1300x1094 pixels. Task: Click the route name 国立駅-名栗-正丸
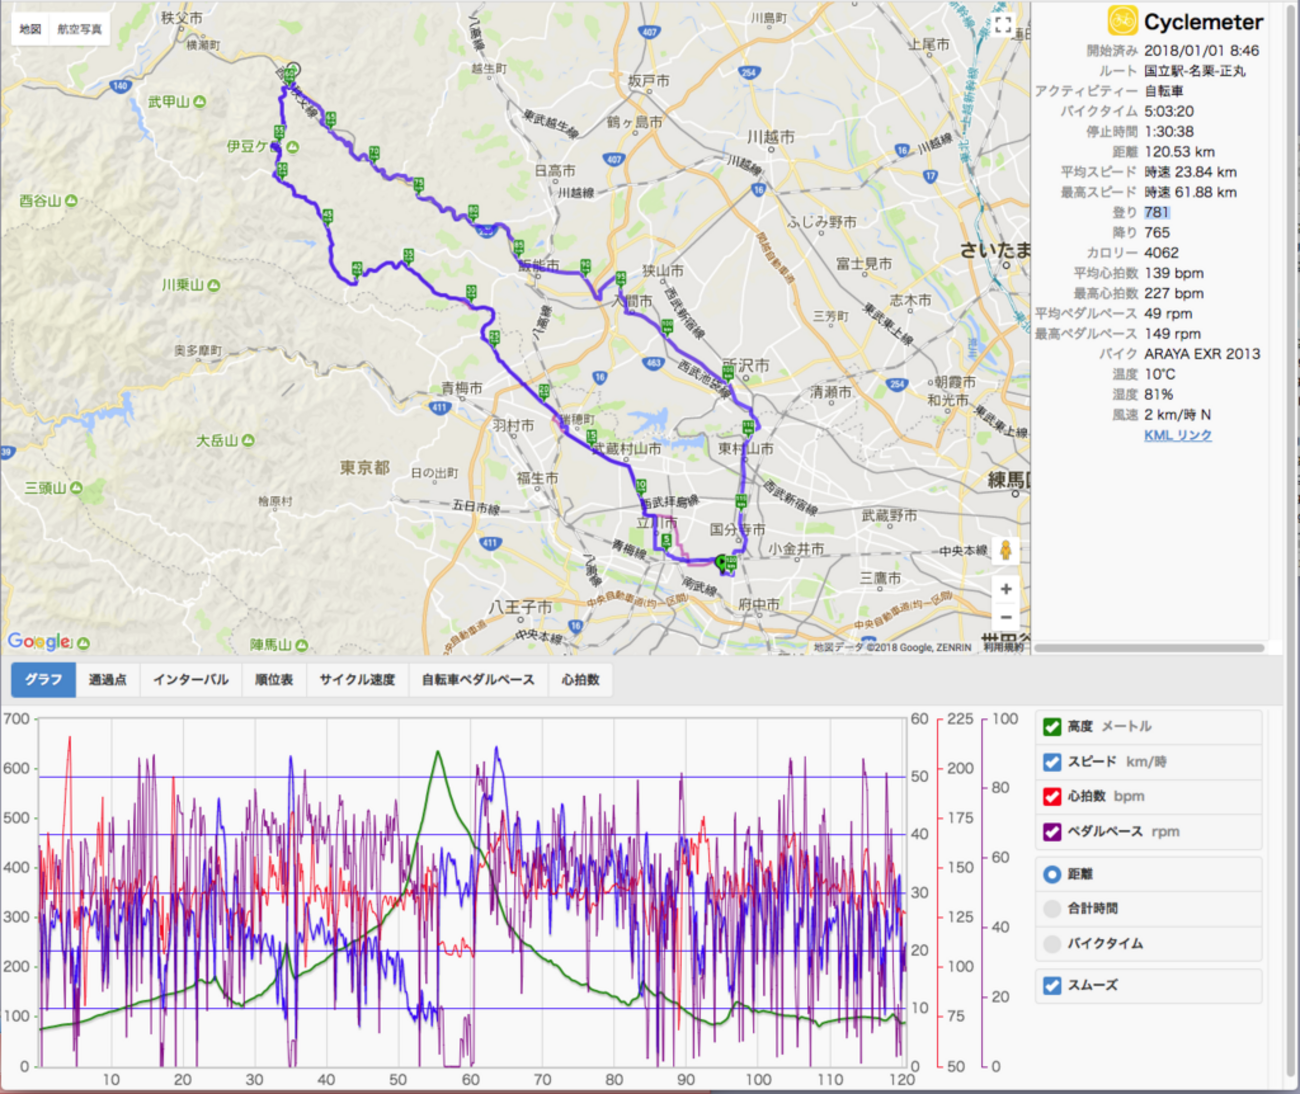(1195, 71)
